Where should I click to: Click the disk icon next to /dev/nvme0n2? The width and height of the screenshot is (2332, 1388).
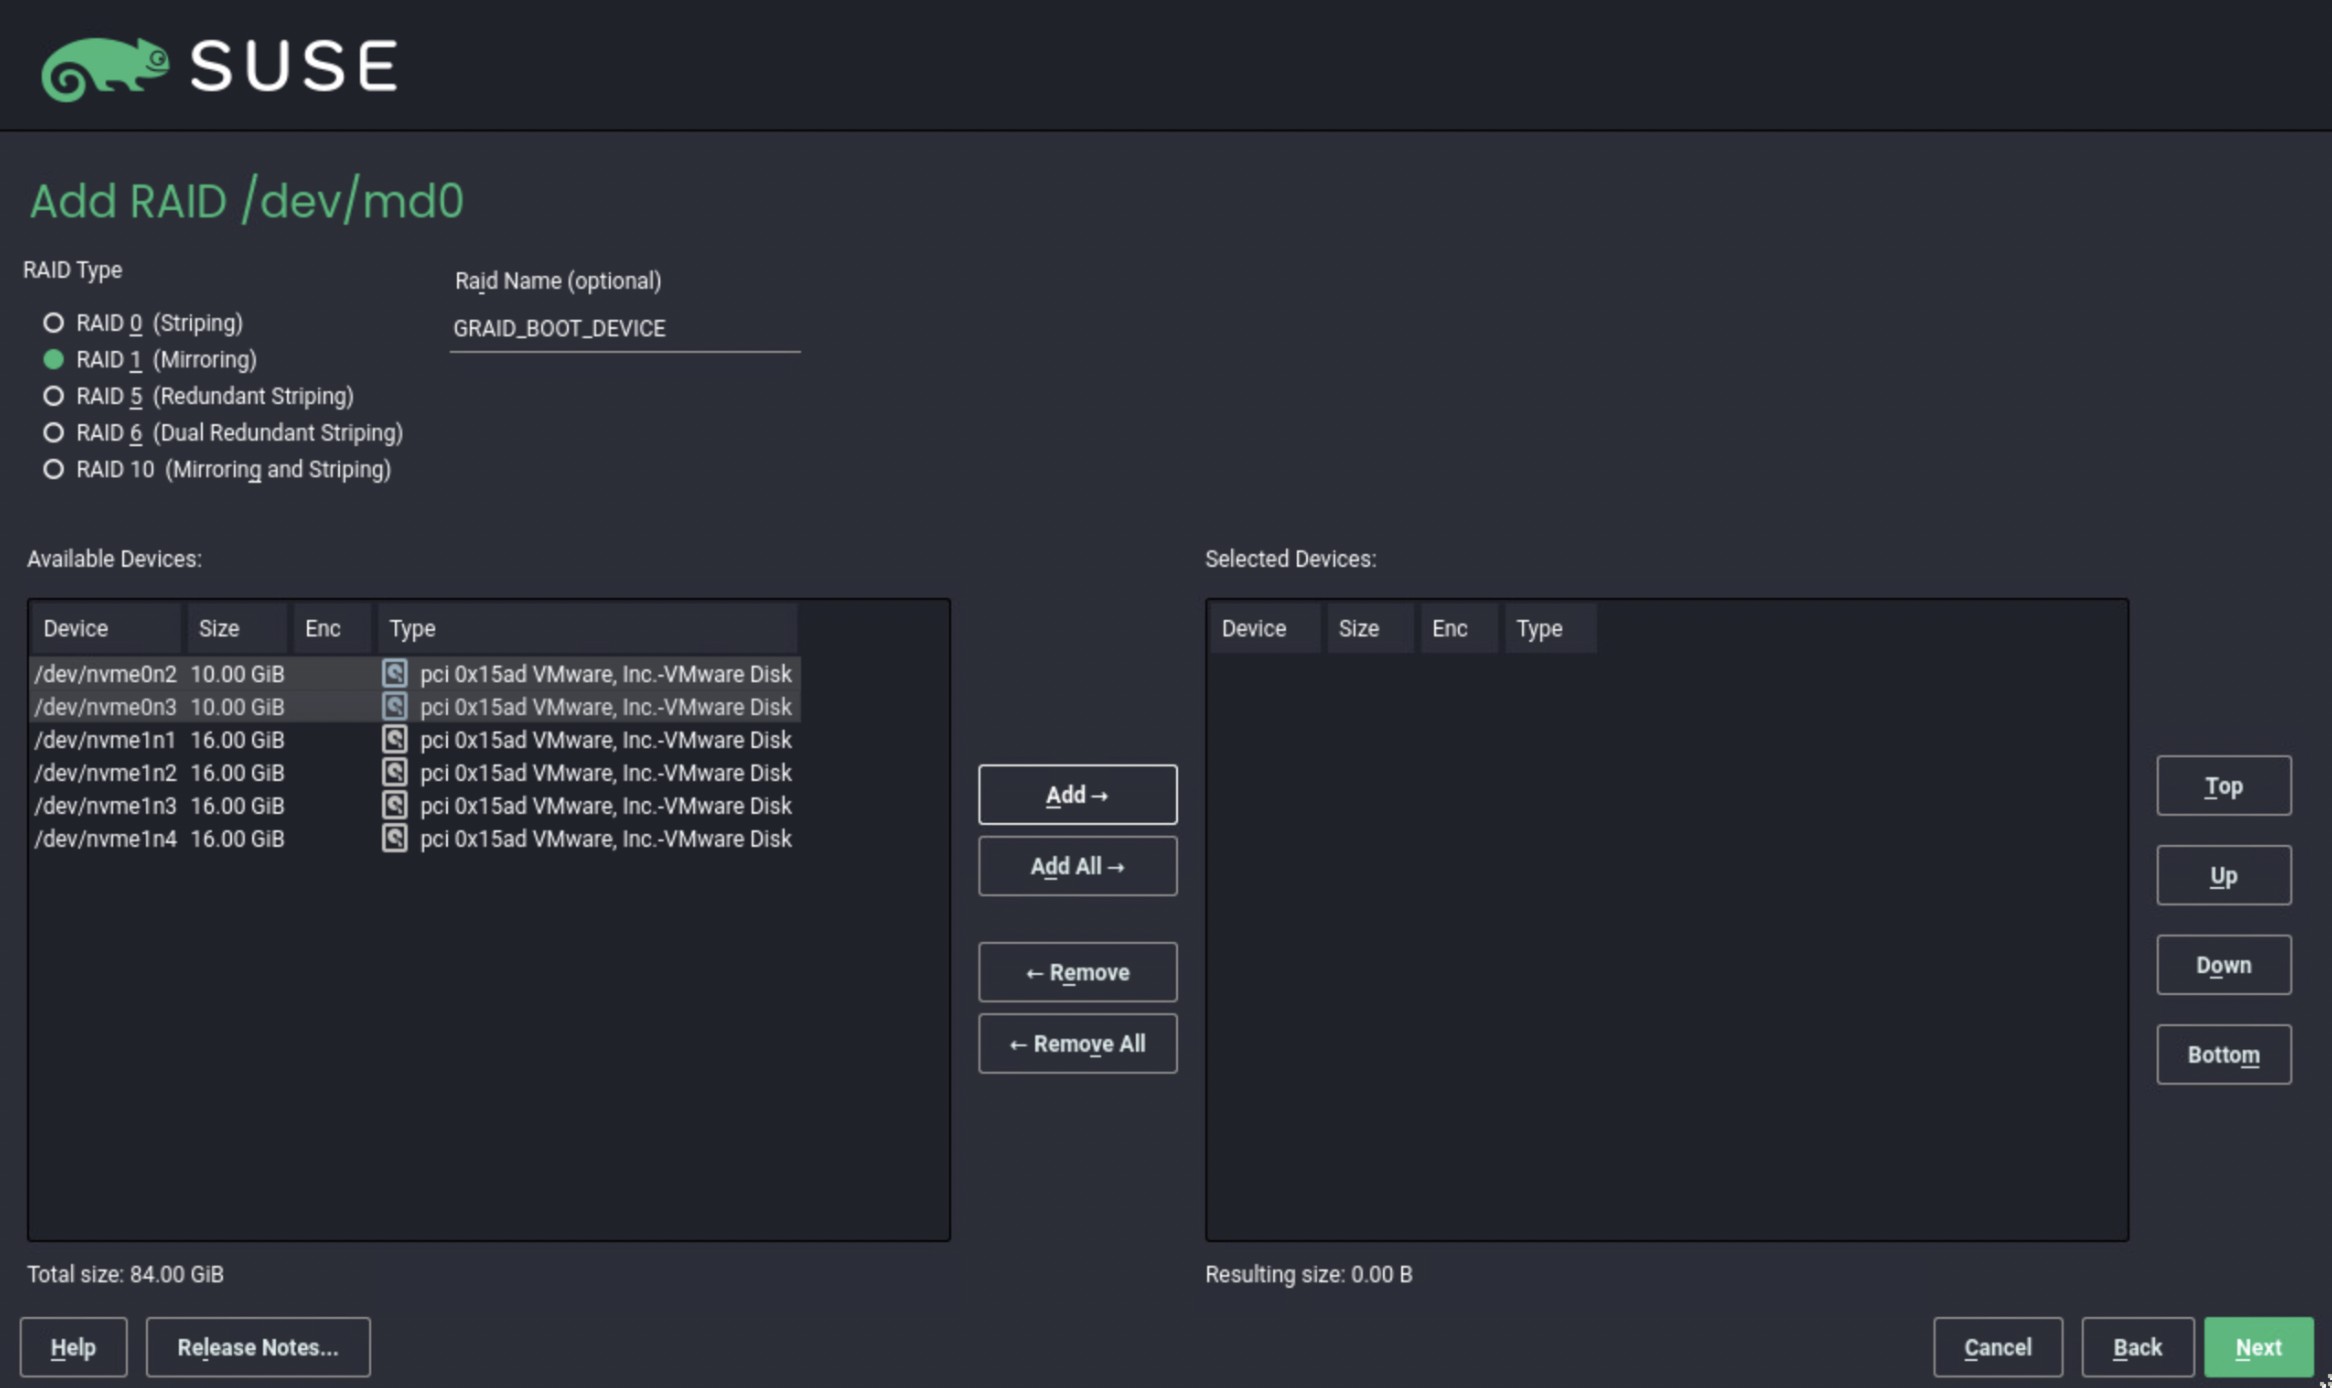(x=394, y=673)
